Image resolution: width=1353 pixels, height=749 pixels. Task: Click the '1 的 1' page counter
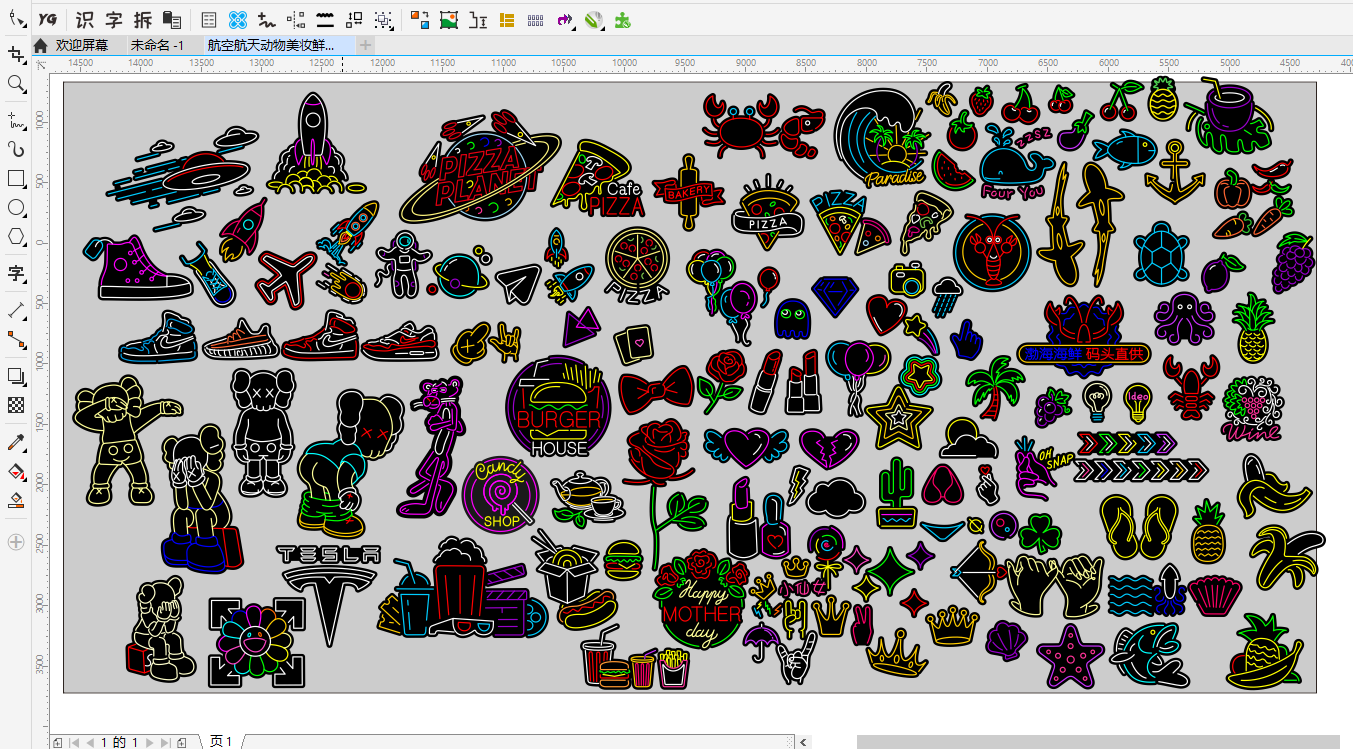coord(120,742)
